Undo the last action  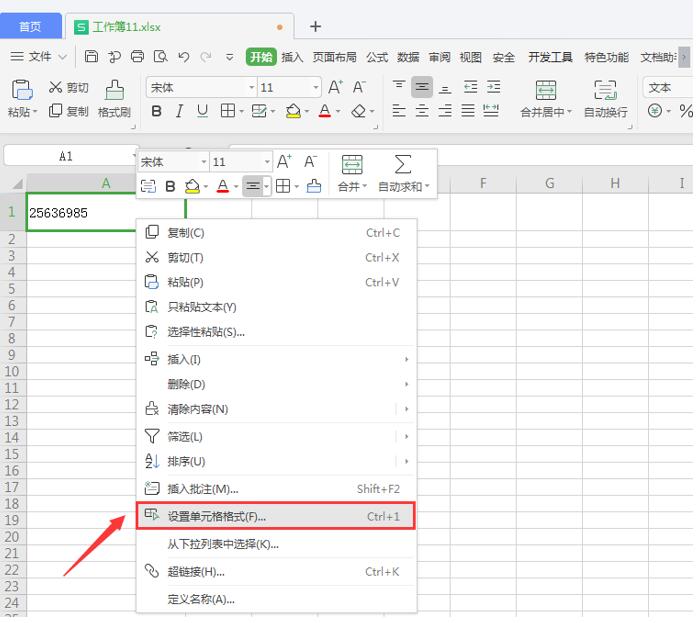click(184, 57)
